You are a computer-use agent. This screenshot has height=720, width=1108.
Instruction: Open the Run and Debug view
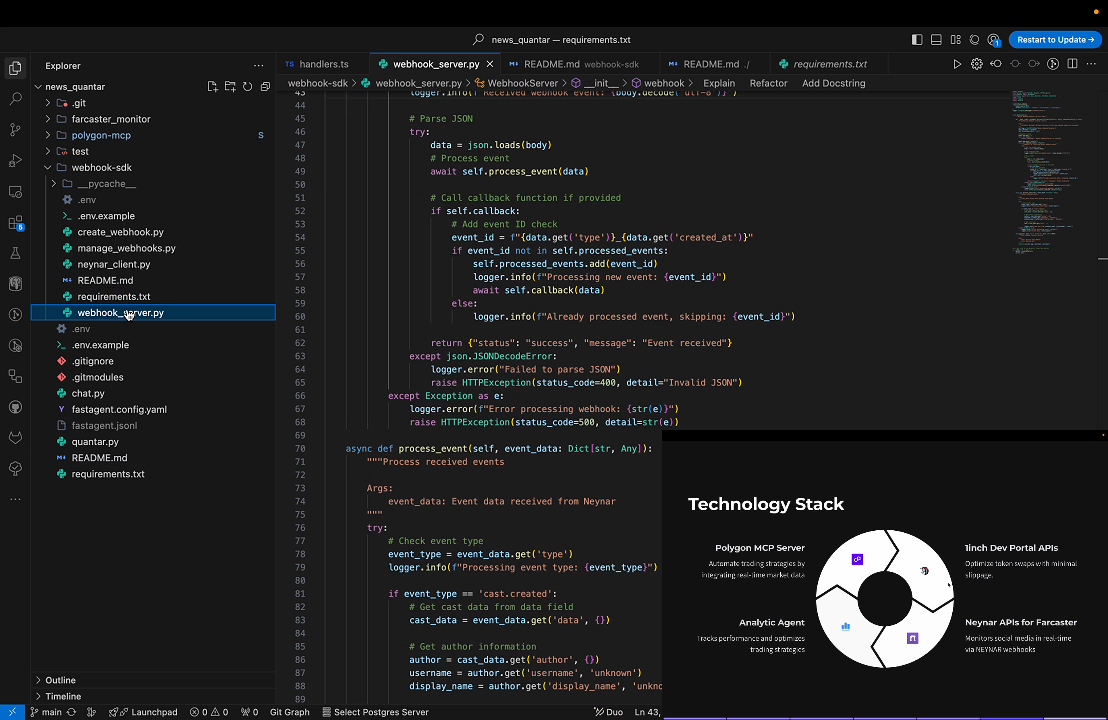(15, 161)
